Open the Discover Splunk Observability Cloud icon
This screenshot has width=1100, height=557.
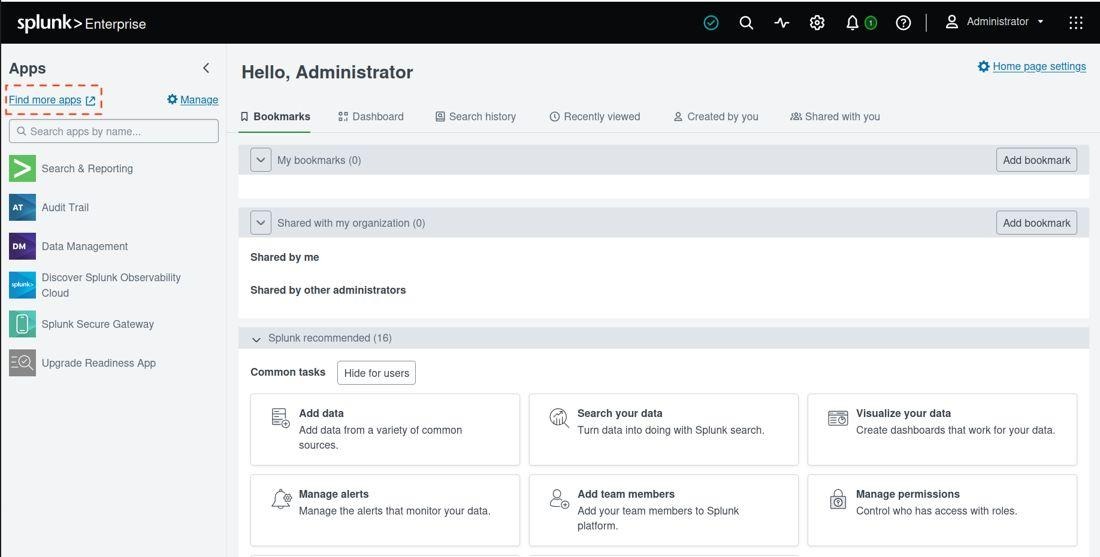point(22,286)
